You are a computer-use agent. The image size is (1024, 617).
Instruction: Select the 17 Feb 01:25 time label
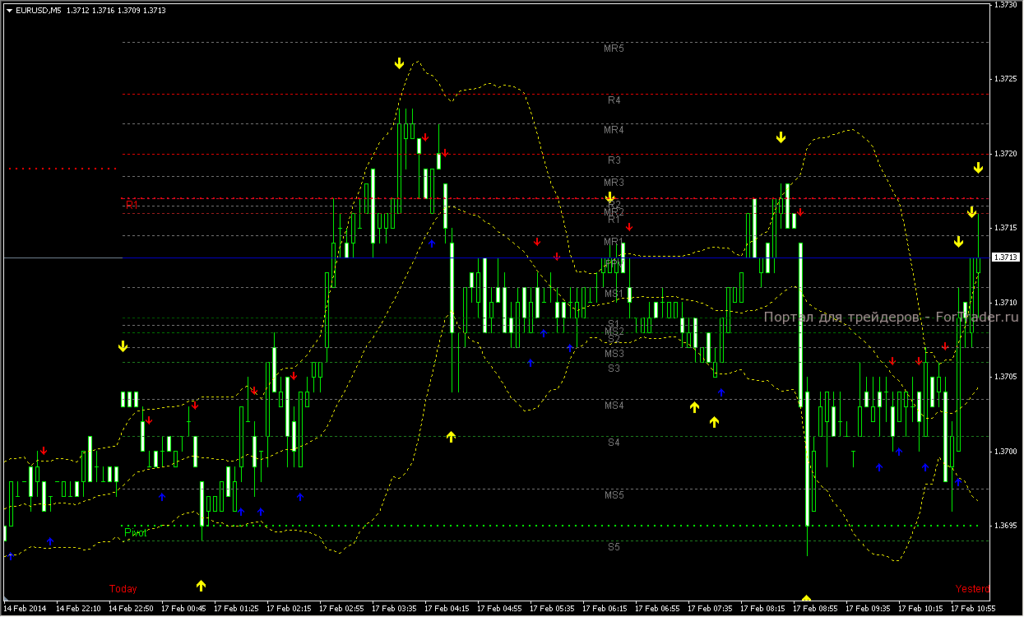(236, 609)
